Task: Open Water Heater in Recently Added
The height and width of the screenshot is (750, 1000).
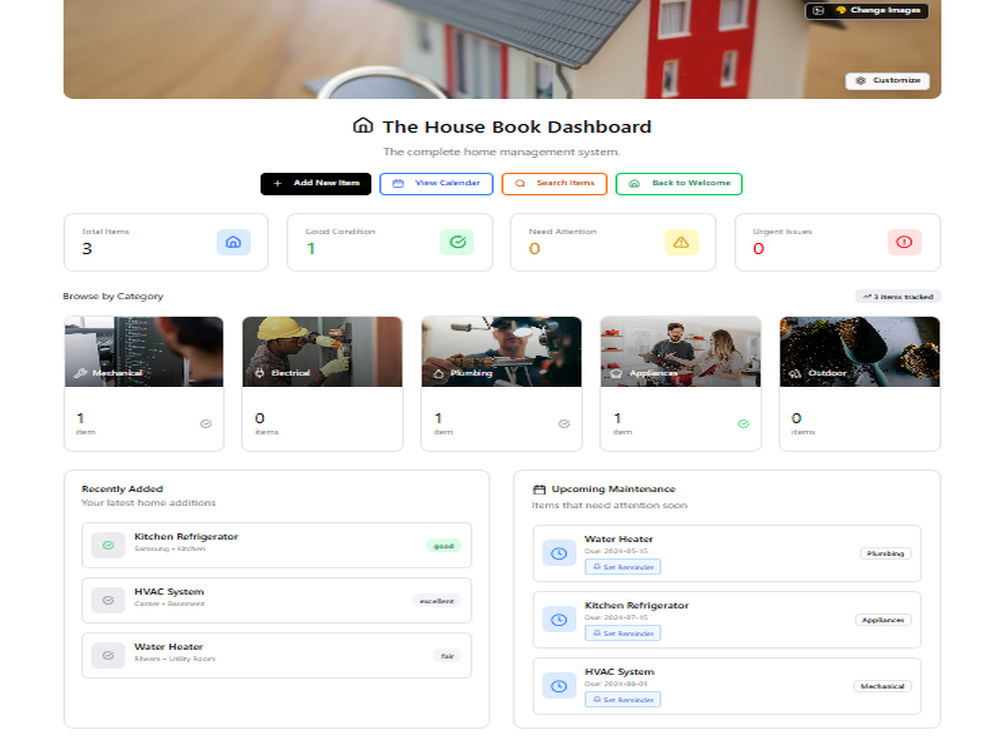Action: (277, 655)
